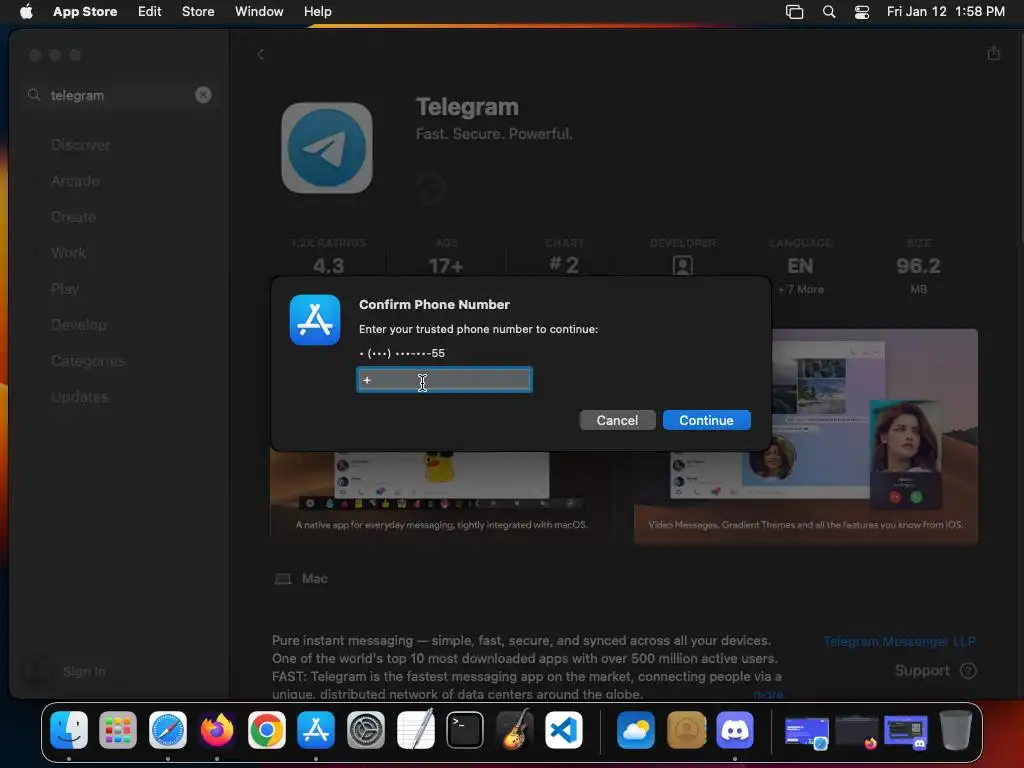Viewport: 1024px width, 768px height.
Task: Open Spotlight search in menu bar
Action: point(829,11)
